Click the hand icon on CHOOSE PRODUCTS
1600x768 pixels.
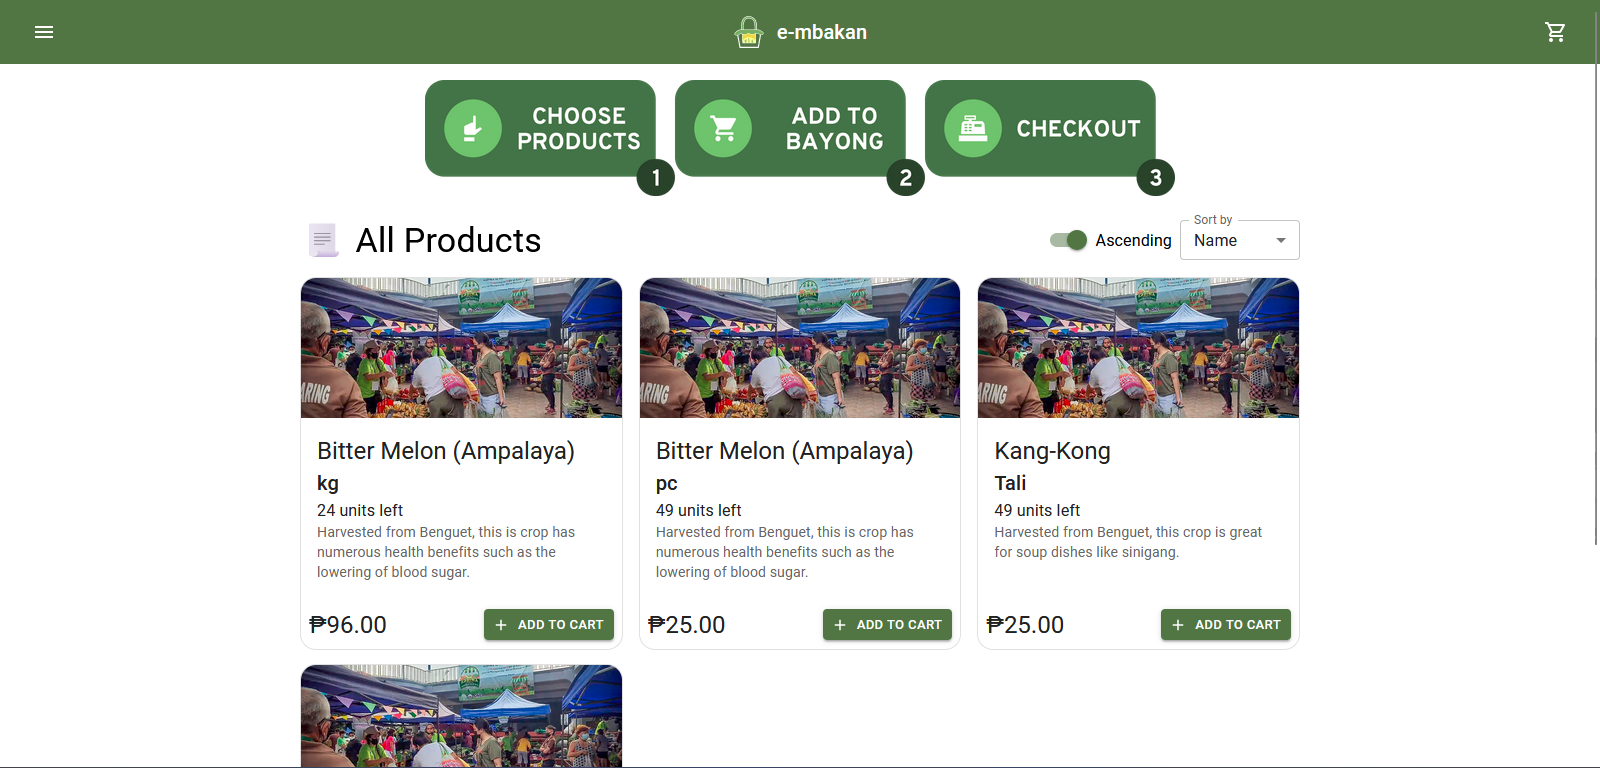pos(471,127)
